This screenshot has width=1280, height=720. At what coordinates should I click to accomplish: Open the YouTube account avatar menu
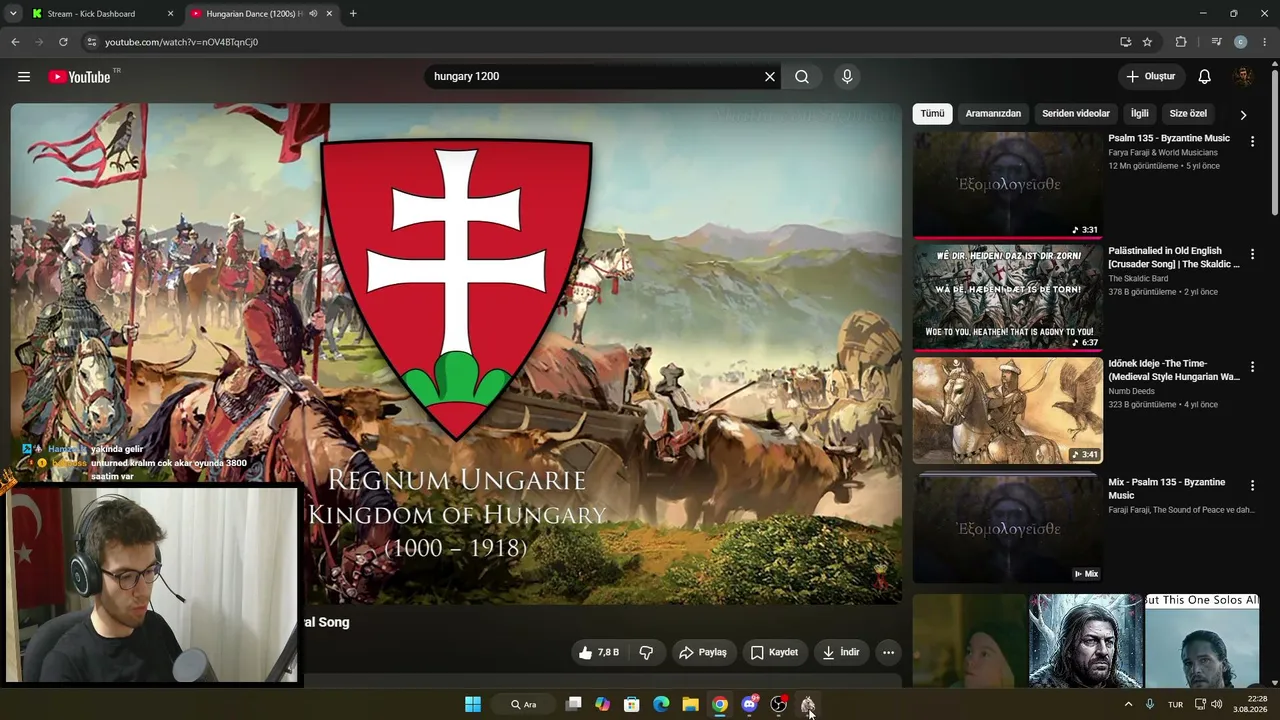(1243, 77)
